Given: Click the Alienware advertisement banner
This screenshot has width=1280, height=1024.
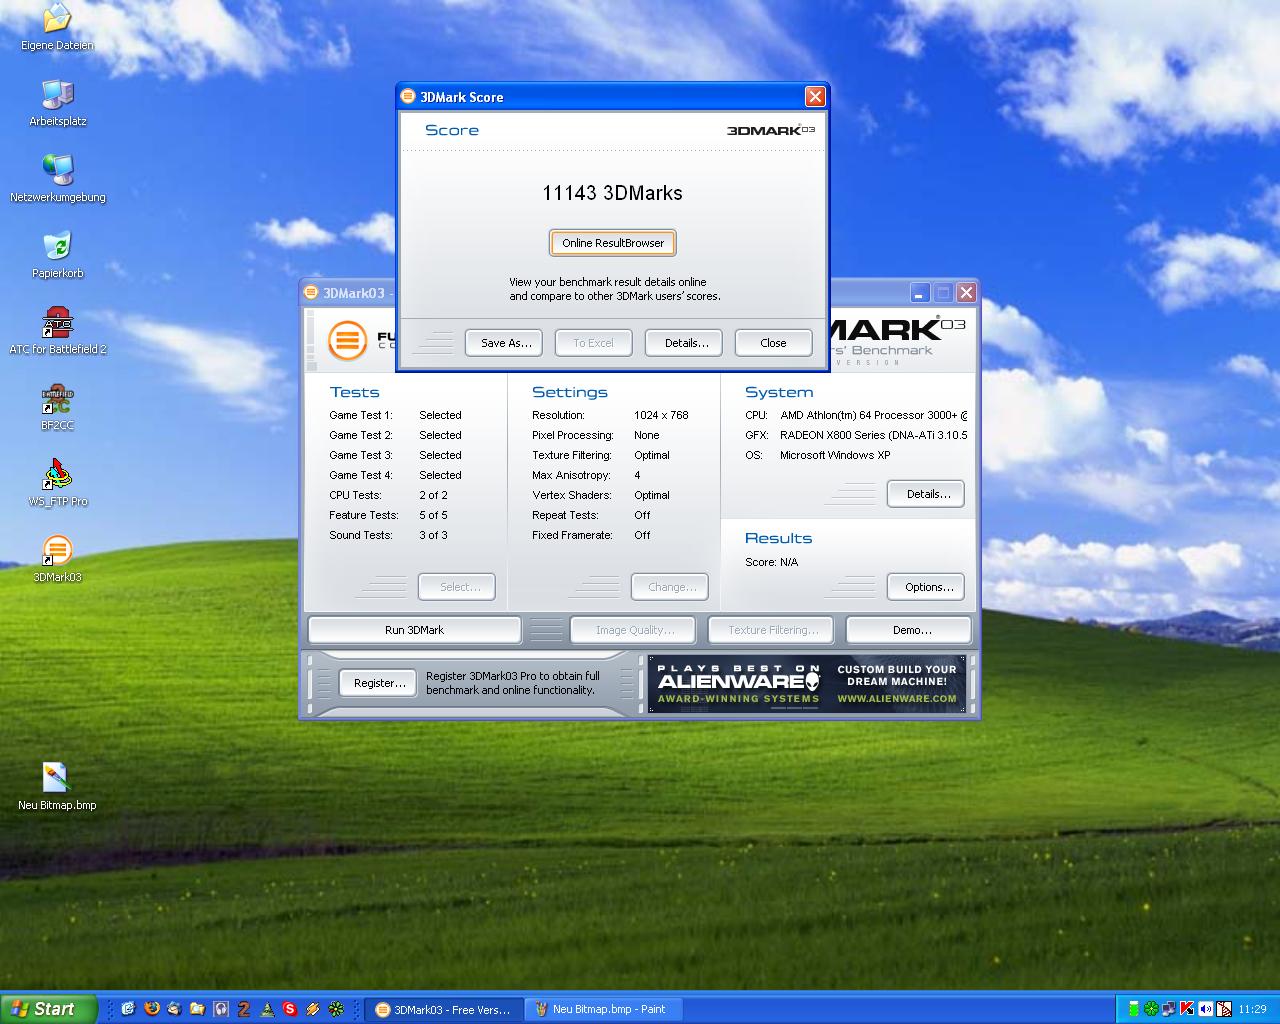Looking at the screenshot, I should pos(807,684).
